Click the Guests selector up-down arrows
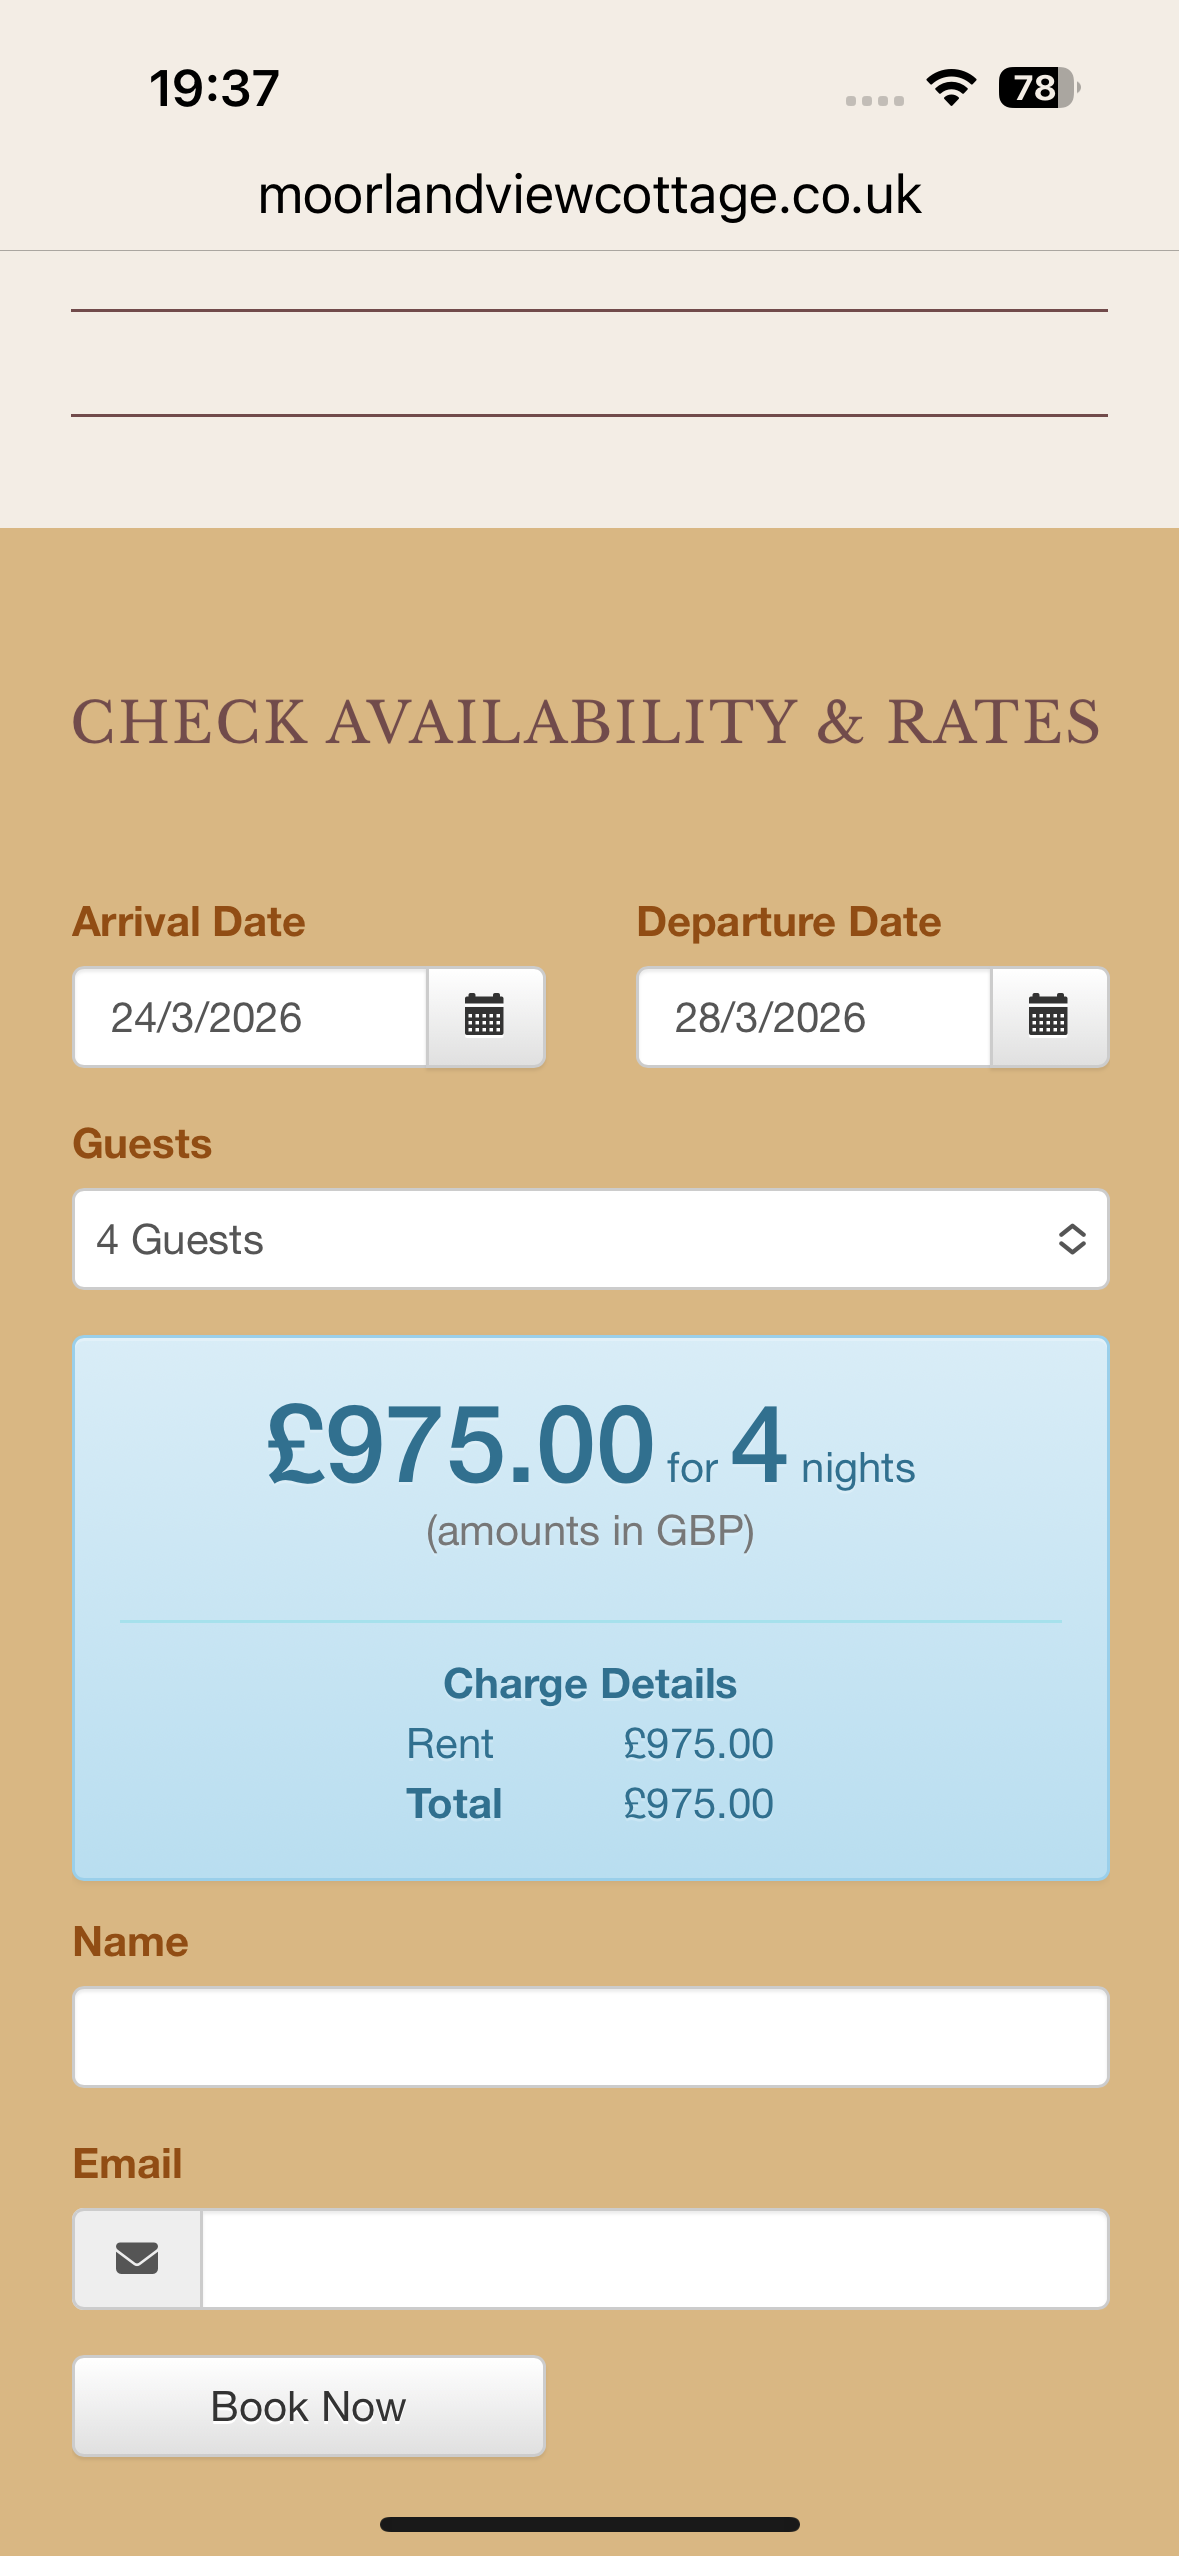Screen dimensions: 1179x2556 pyautogui.click(x=1072, y=1239)
